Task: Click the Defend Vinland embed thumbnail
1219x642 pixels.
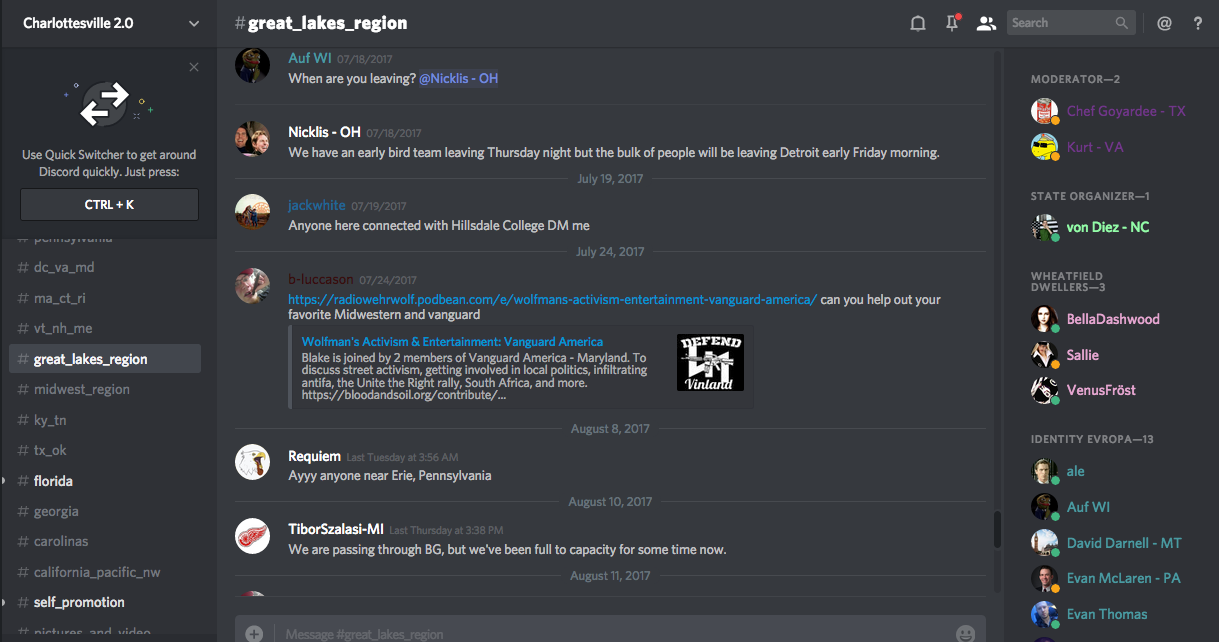Action: coord(710,362)
